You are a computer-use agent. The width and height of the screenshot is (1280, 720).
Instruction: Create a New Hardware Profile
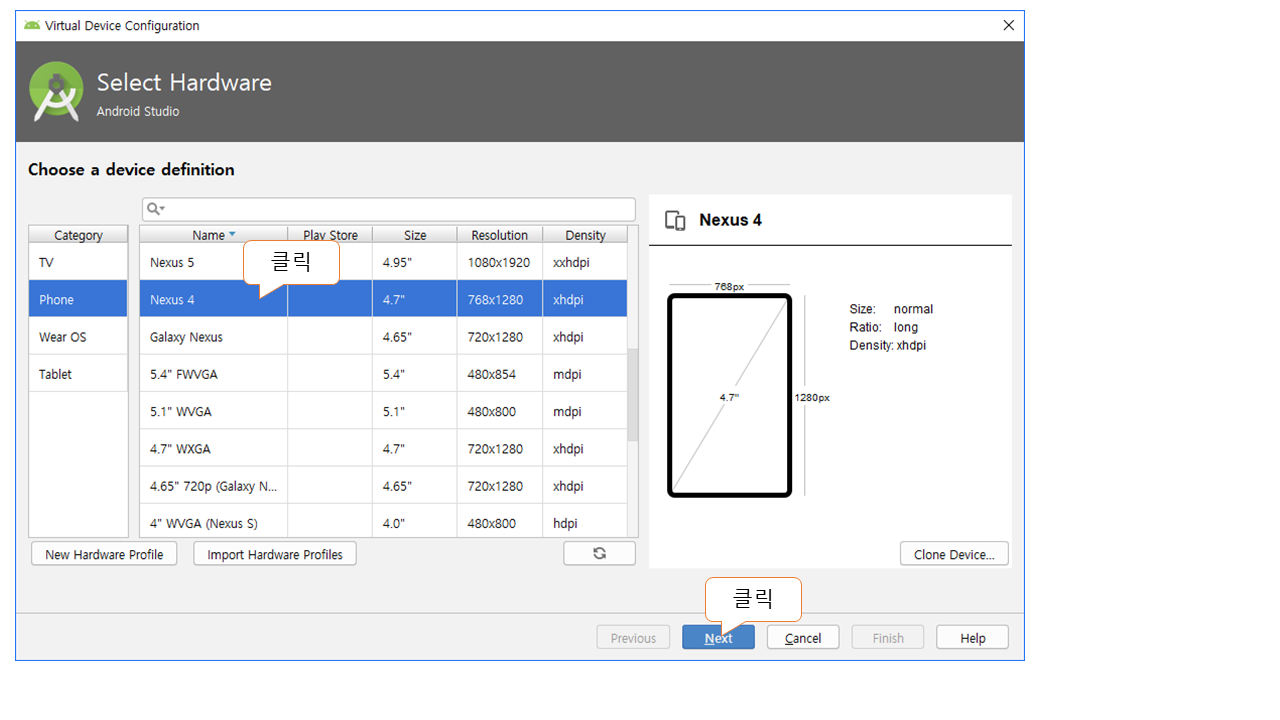104,554
